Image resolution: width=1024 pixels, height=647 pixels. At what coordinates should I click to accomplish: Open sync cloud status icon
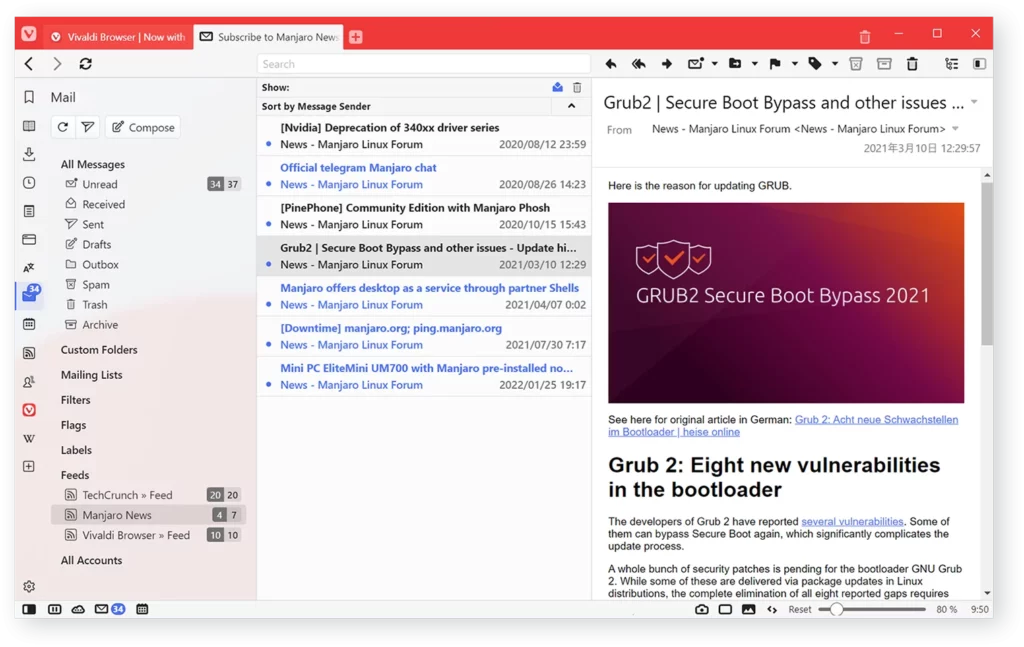pos(78,610)
